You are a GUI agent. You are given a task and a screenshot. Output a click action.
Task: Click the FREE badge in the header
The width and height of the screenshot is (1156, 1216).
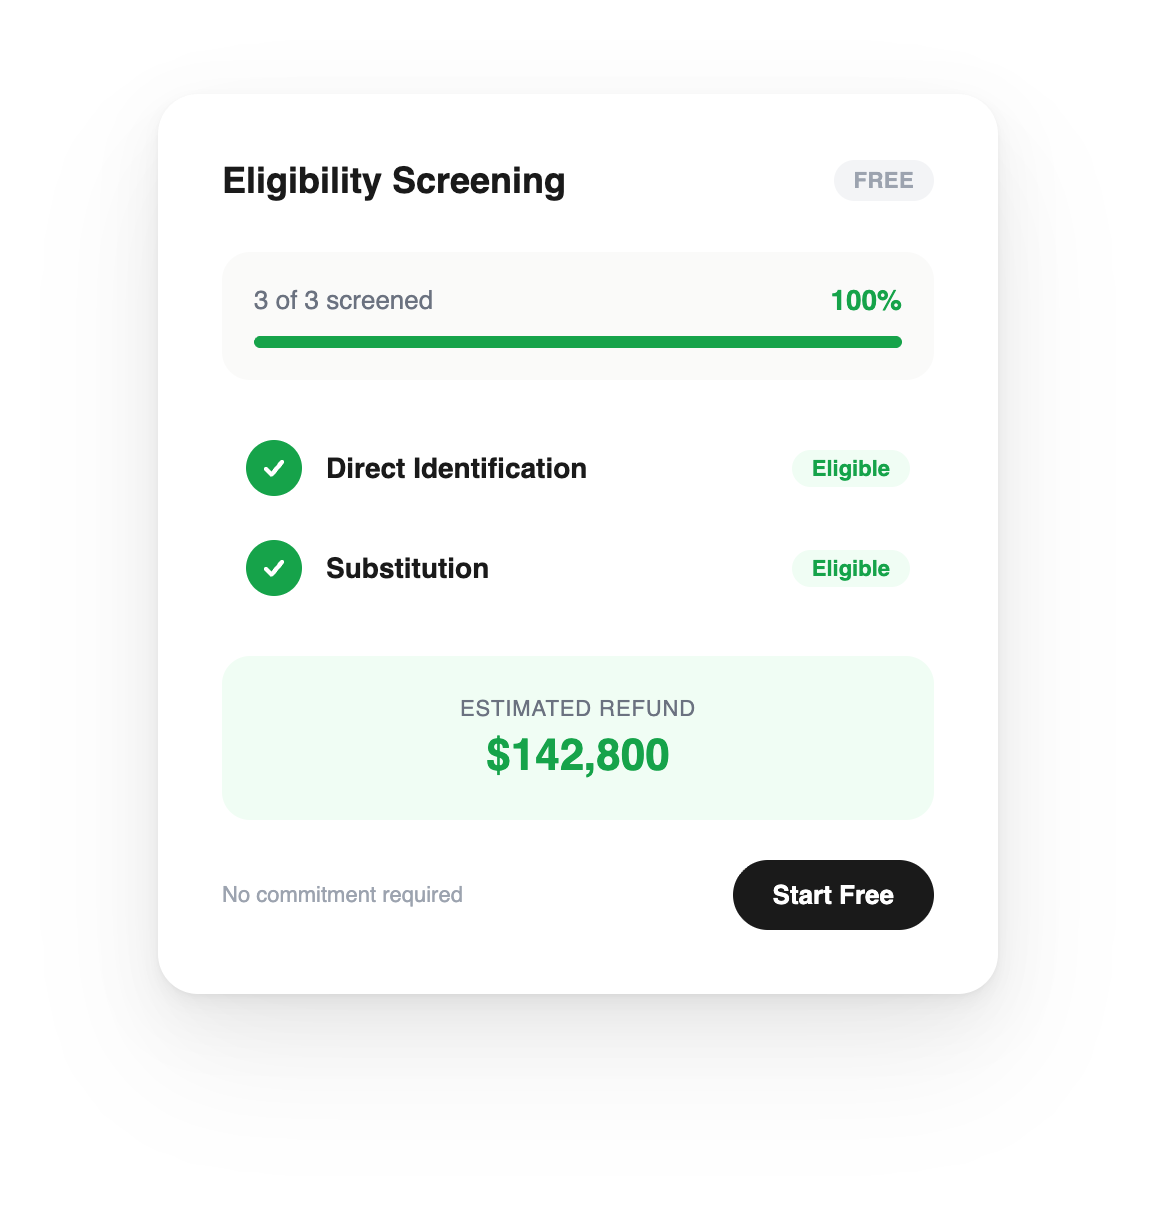tap(884, 181)
